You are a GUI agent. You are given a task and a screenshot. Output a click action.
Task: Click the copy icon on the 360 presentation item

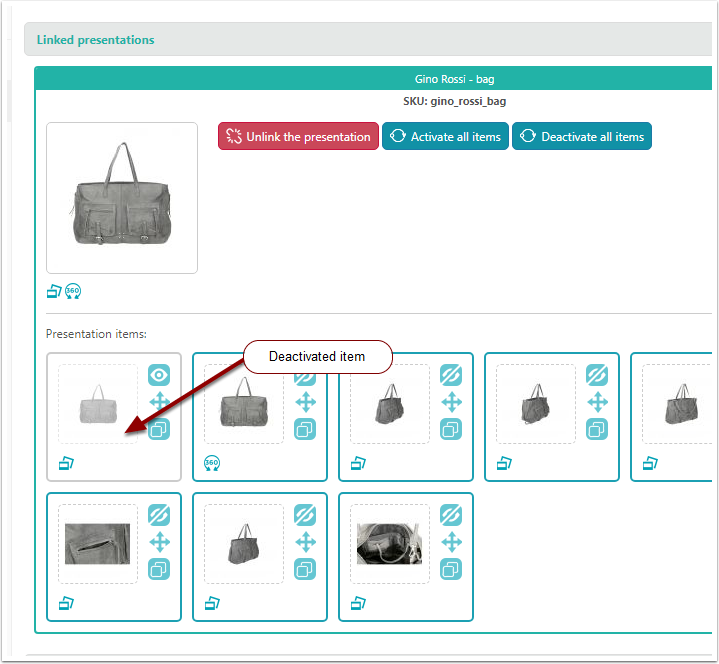[305, 429]
